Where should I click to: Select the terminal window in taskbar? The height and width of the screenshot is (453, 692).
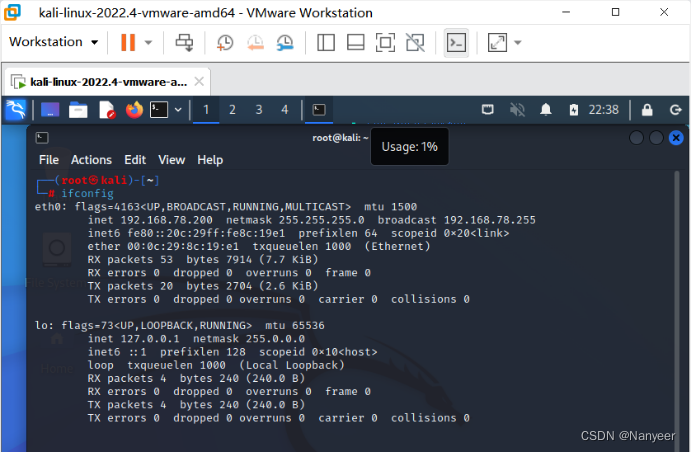319,109
